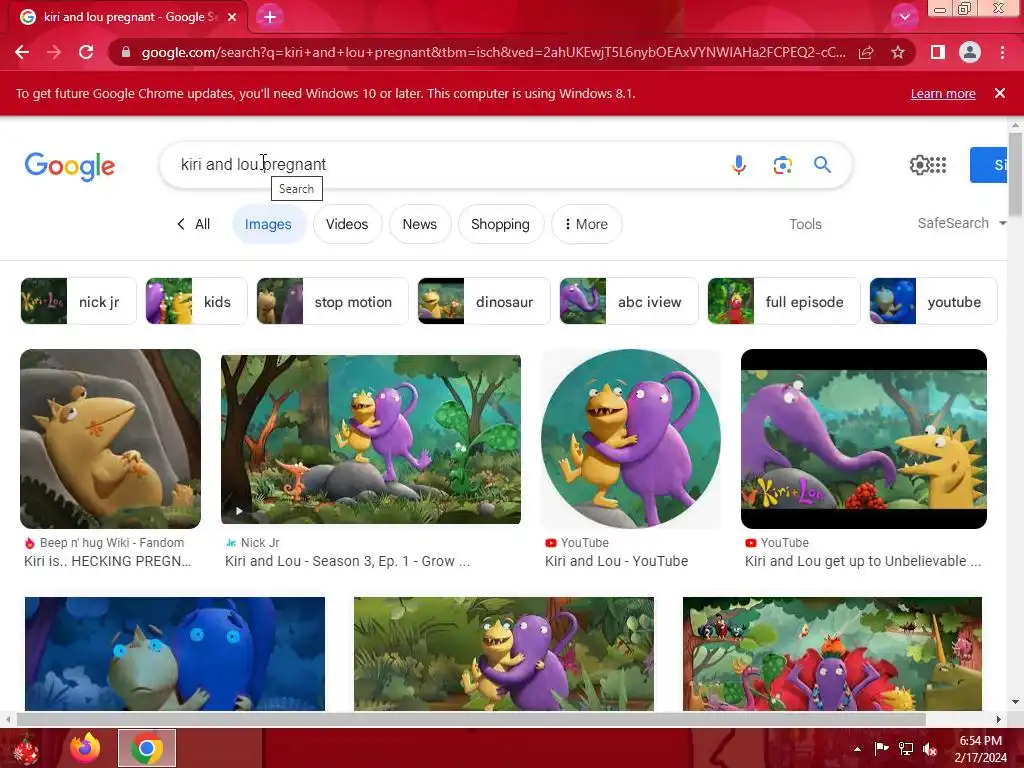This screenshot has height=768, width=1024.
Task: Click the scroll right arrow at bottom
Action: click(999, 719)
